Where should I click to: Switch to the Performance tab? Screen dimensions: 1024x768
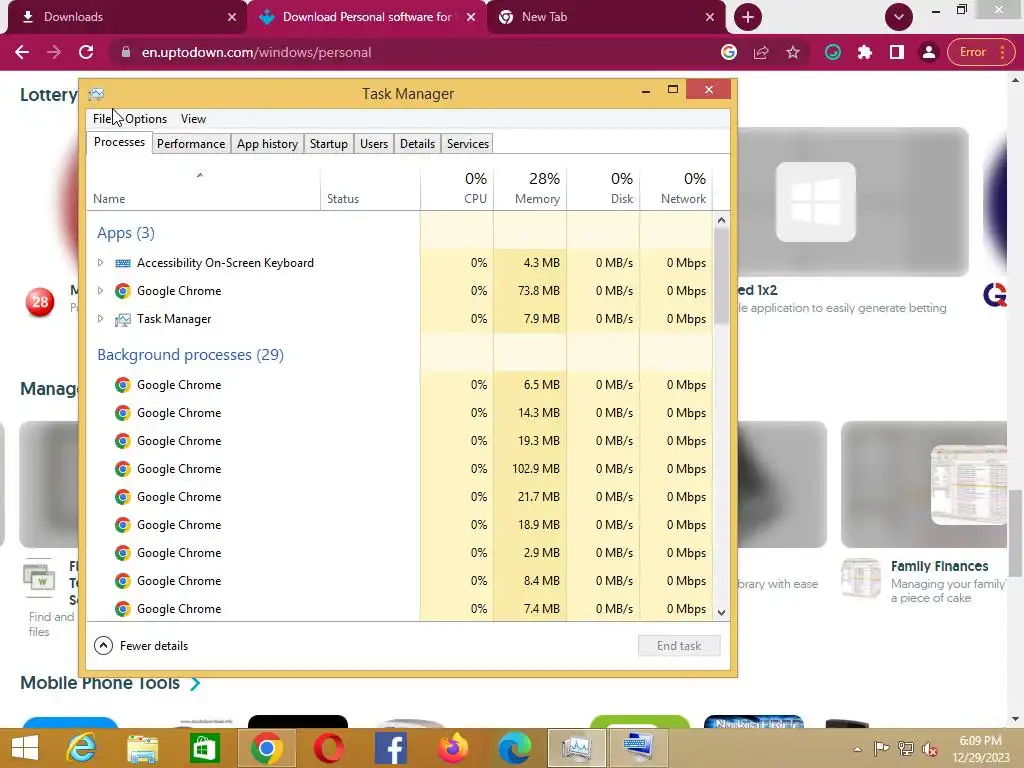(x=191, y=144)
